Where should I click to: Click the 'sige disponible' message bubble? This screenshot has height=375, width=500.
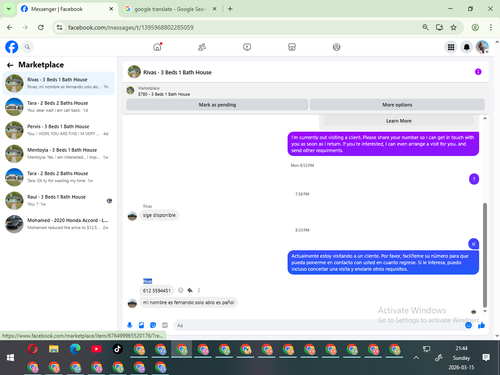pyautogui.click(x=159, y=215)
